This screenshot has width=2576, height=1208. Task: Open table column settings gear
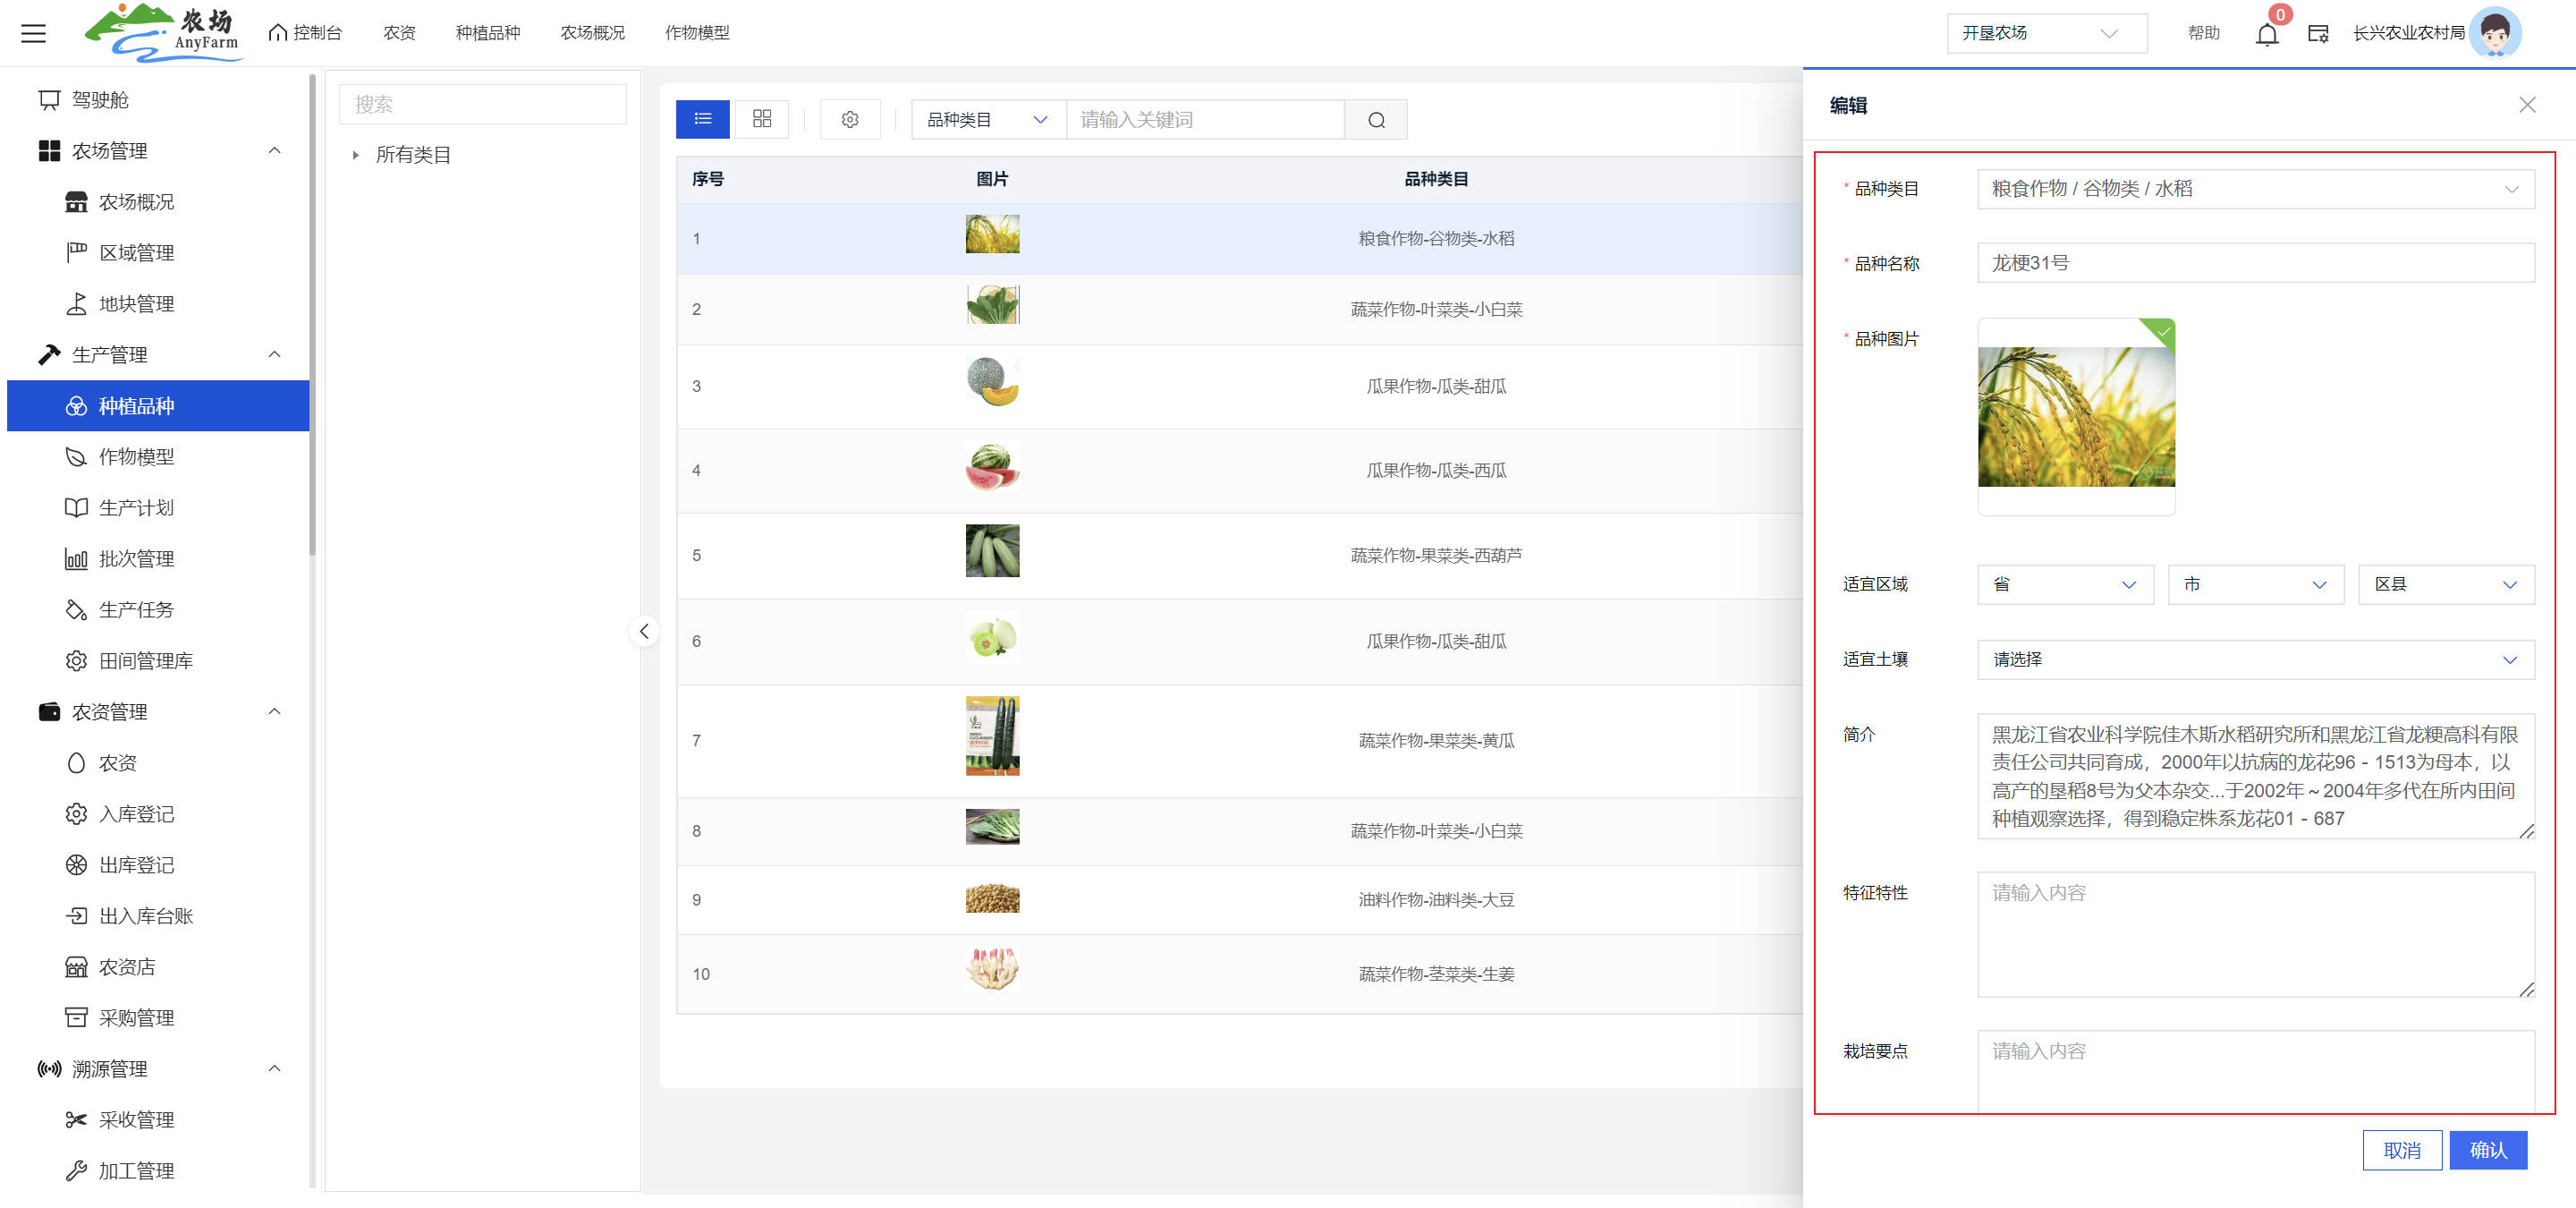click(x=849, y=119)
